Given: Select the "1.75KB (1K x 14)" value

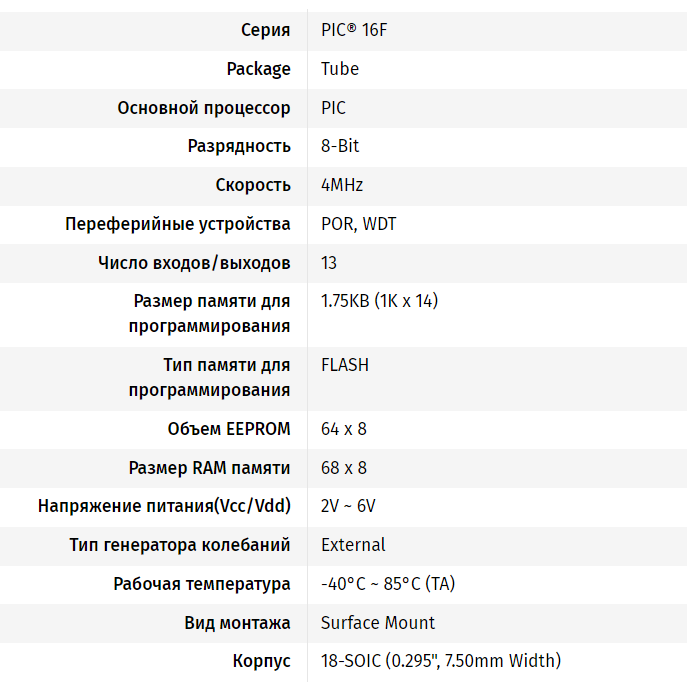Looking at the screenshot, I should coord(379,301).
